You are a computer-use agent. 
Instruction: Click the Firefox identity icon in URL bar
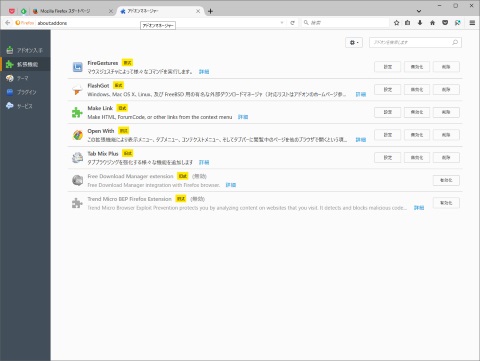[25, 23]
